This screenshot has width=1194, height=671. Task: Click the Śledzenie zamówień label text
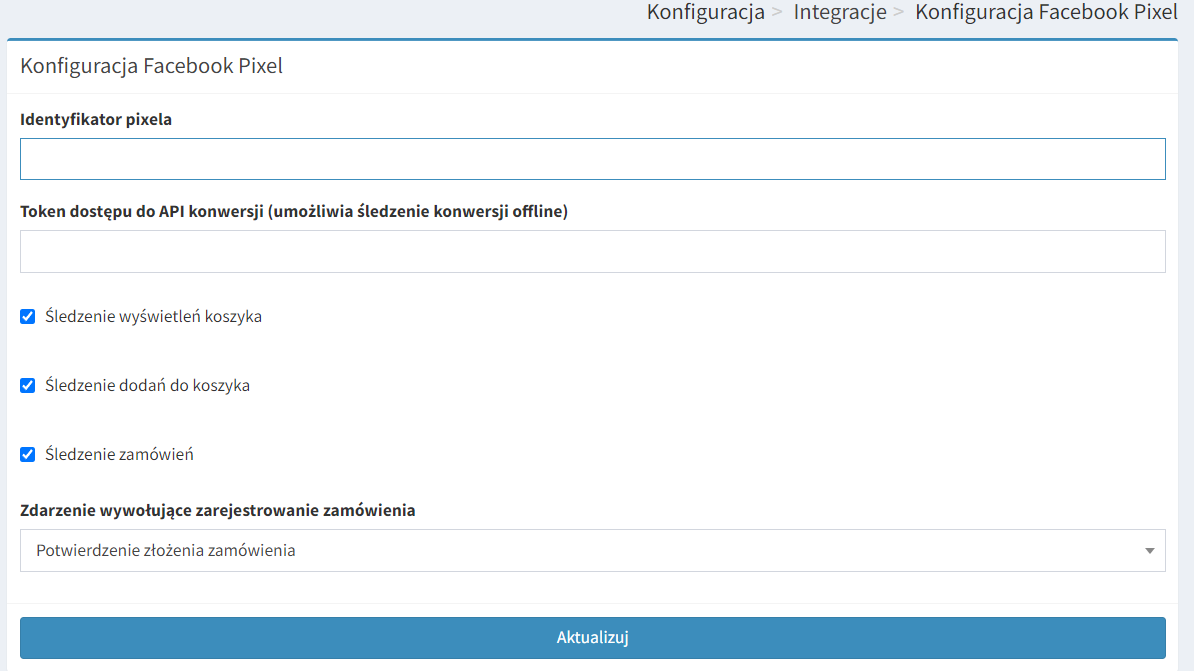click(x=119, y=455)
